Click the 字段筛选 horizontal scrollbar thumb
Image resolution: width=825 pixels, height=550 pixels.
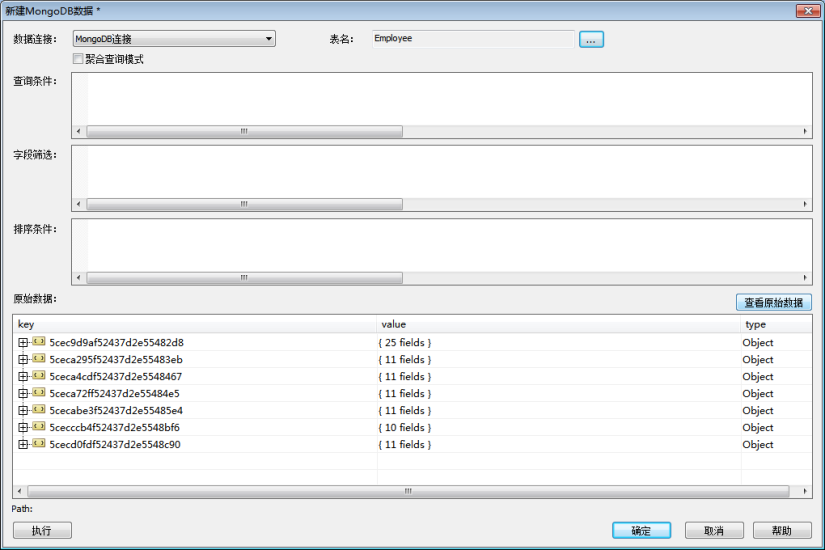click(244, 204)
